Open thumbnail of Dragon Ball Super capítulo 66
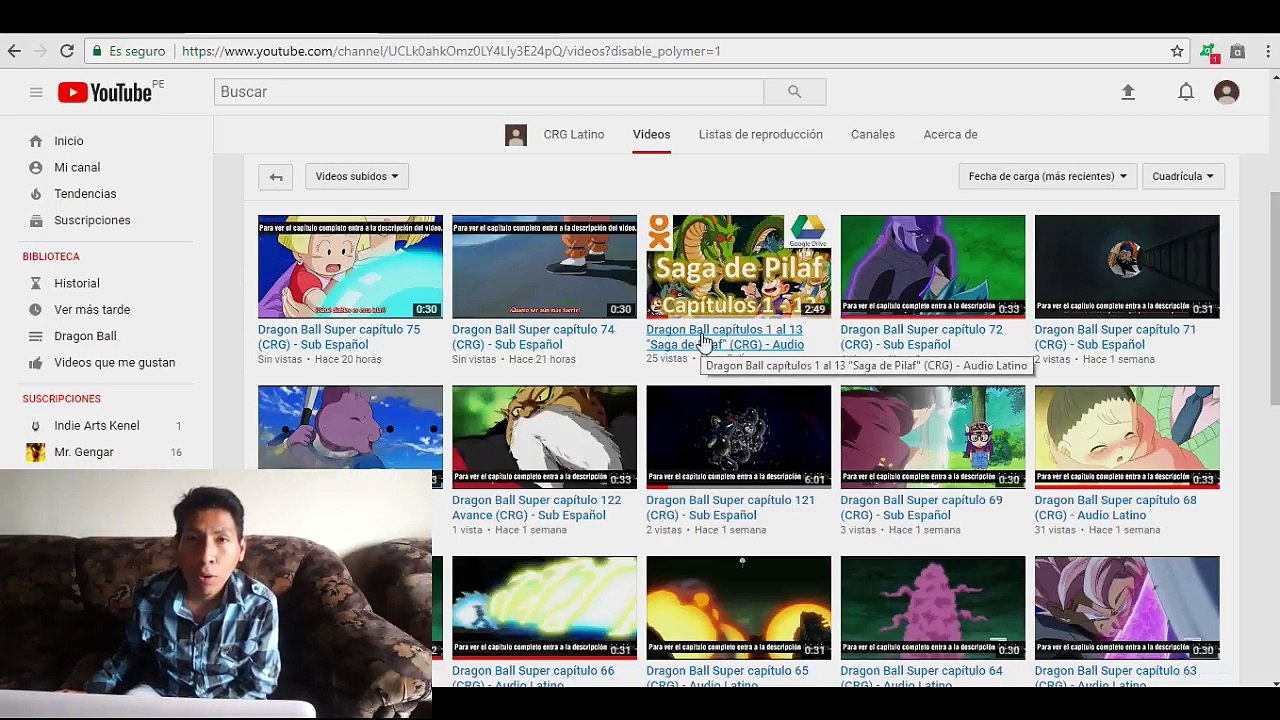The height and width of the screenshot is (720, 1280). pyautogui.click(x=544, y=608)
